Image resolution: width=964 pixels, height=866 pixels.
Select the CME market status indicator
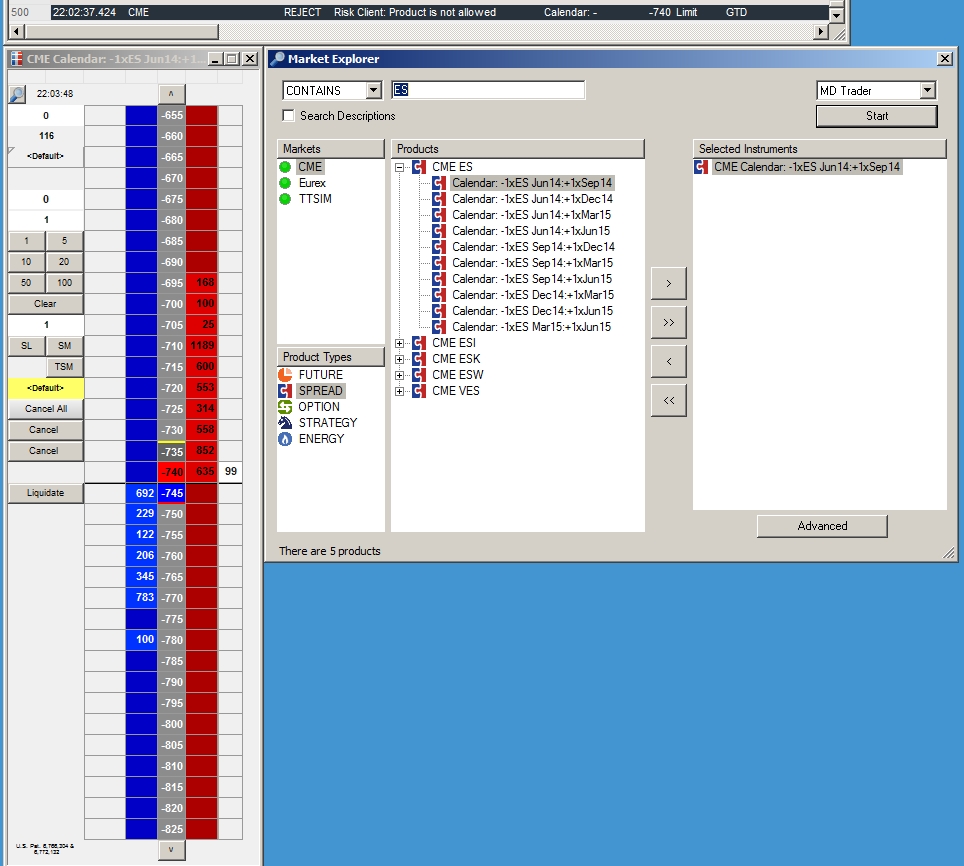(x=285, y=167)
